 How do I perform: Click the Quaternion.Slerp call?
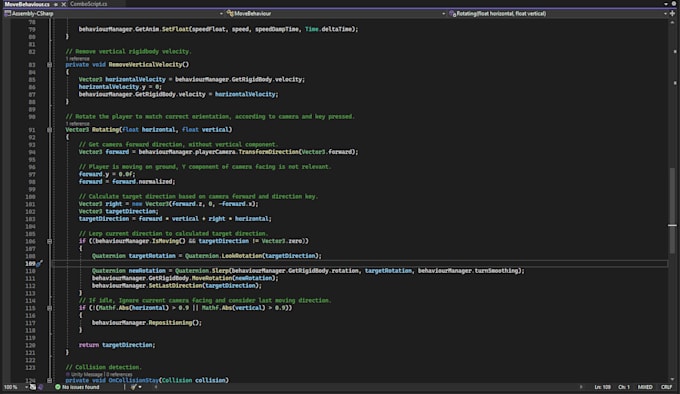pyautogui.click(x=202, y=271)
